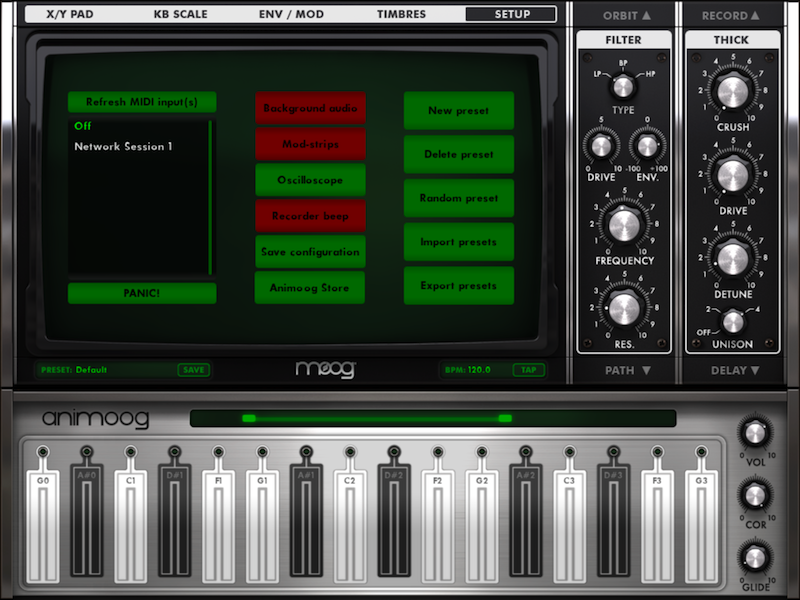Viewport: 800px width, 600px height.
Task: Switch to the KB SCALE tab
Action: 181,14
